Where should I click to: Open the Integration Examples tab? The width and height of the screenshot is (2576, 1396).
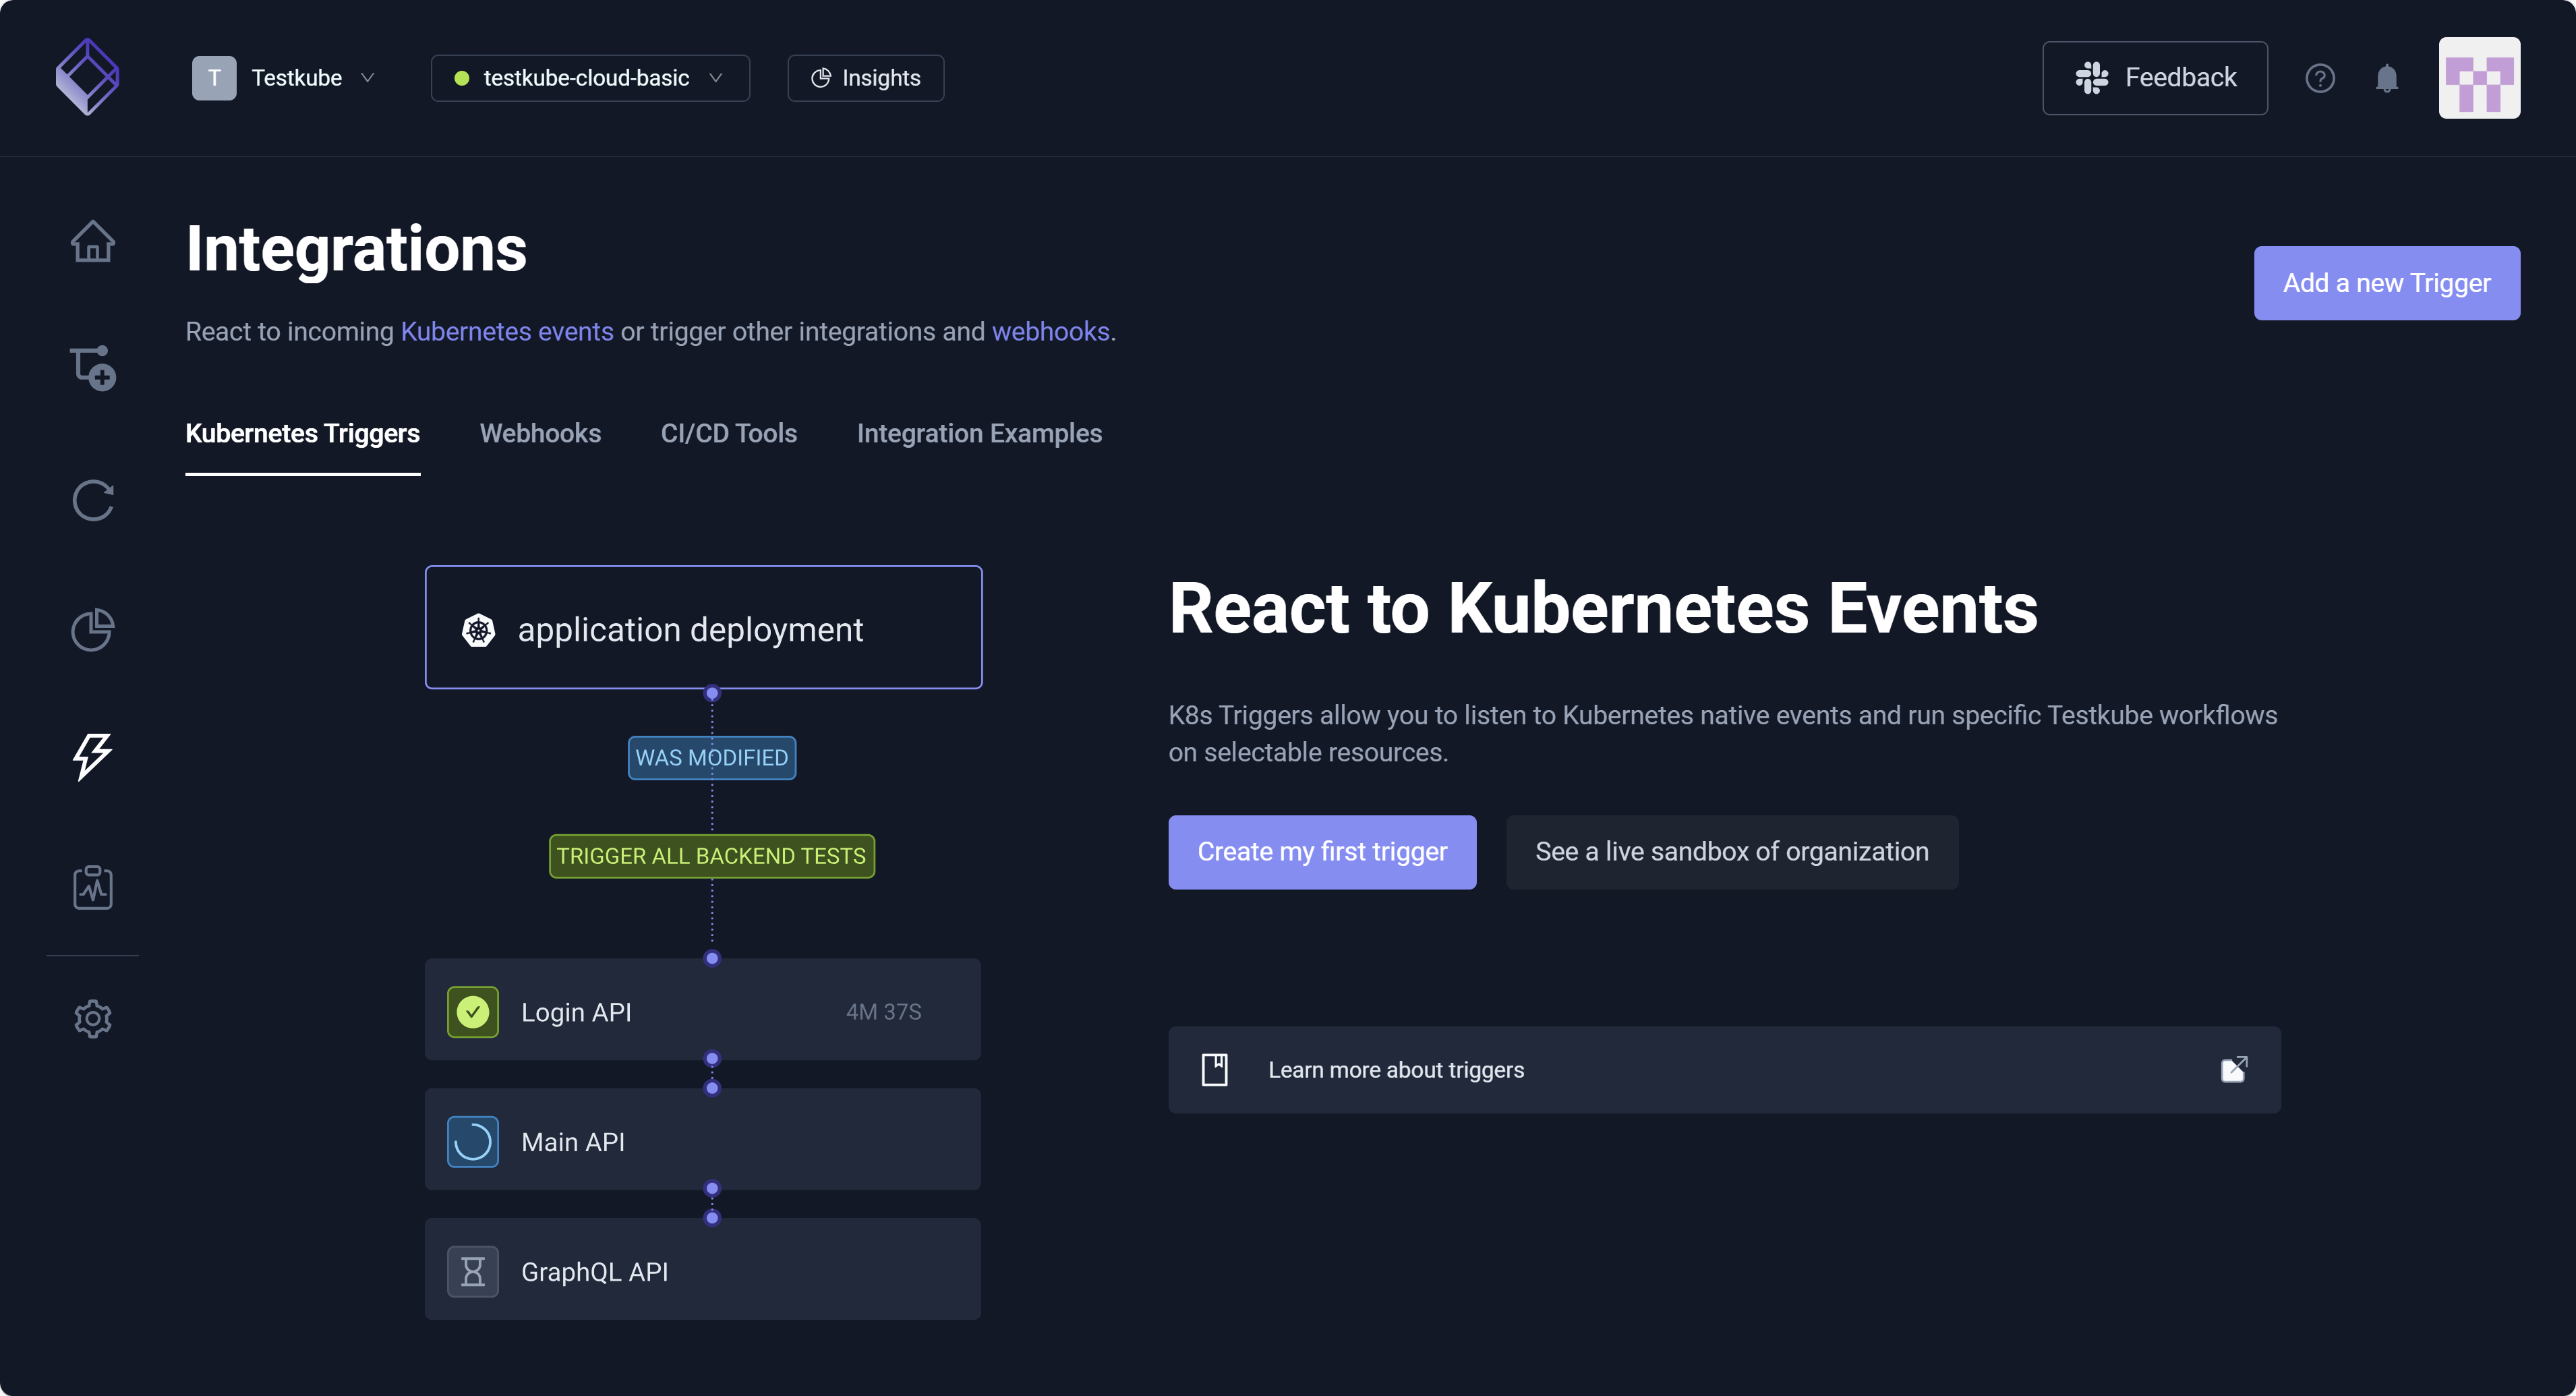tap(979, 433)
